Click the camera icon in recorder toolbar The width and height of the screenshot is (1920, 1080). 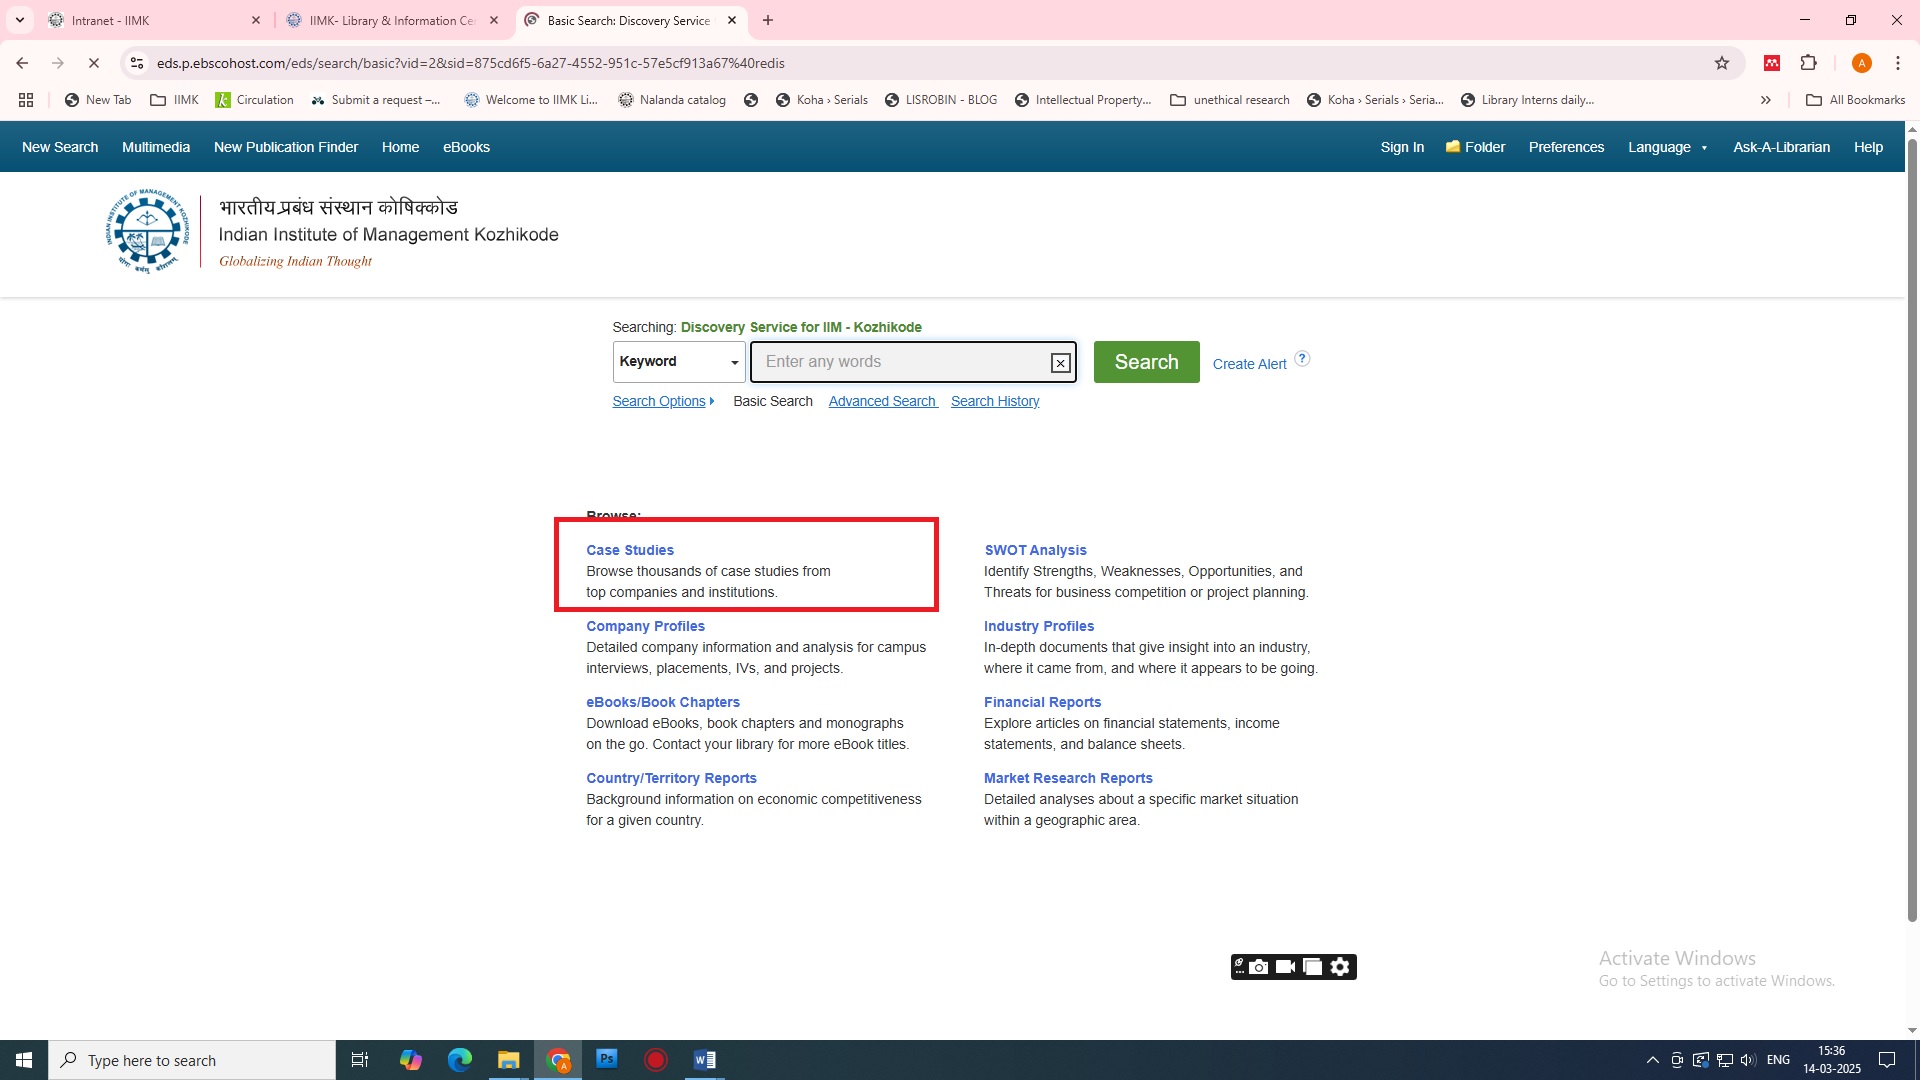click(x=1259, y=967)
